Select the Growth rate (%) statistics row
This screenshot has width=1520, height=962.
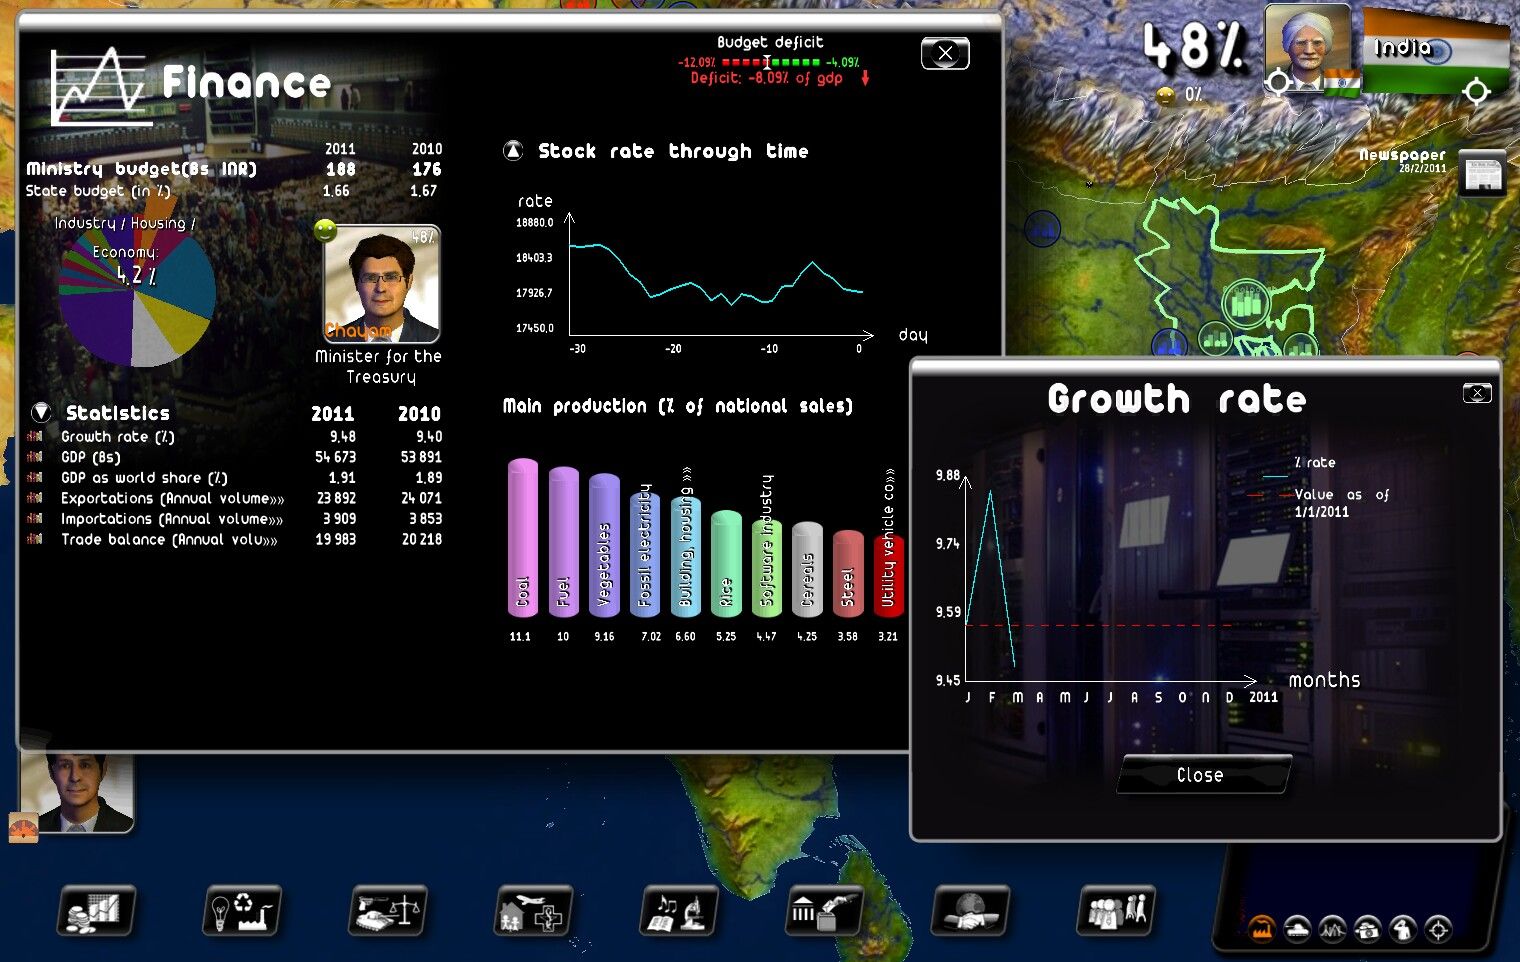click(x=118, y=437)
